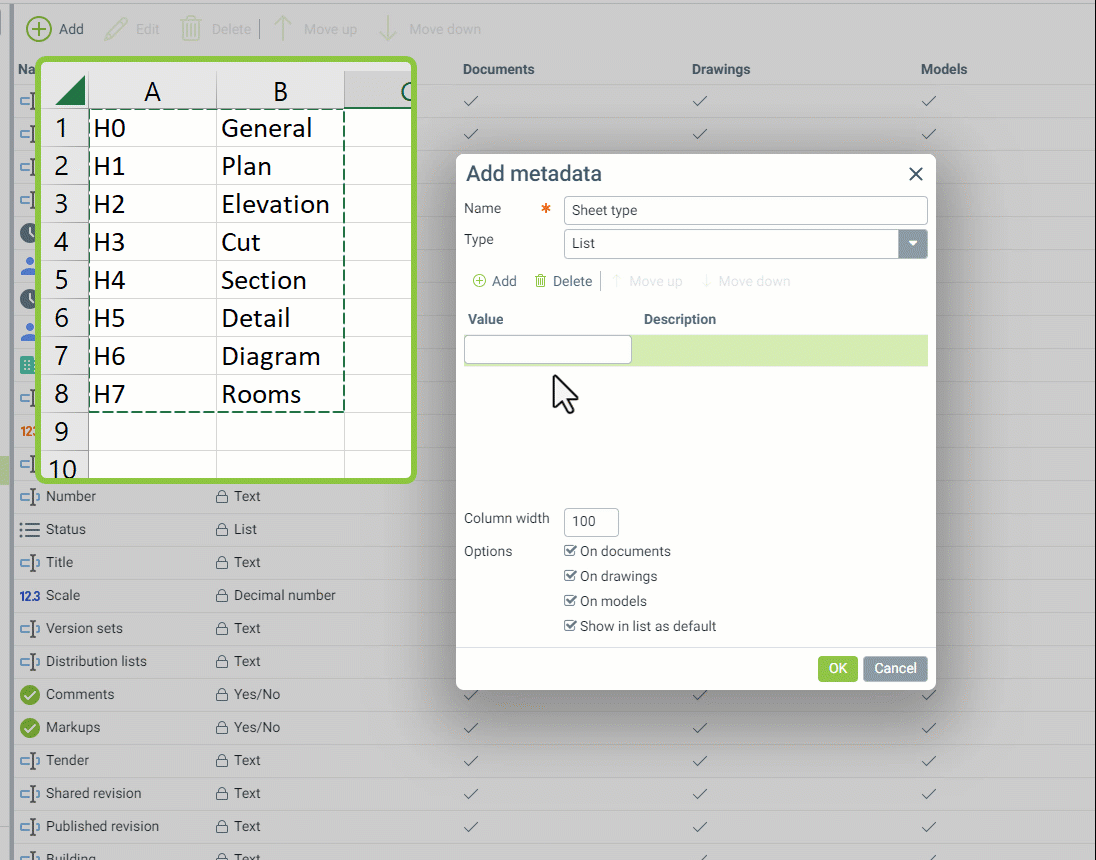Click the Documents column header
Viewport: 1096px width, 860px height.
498,70
